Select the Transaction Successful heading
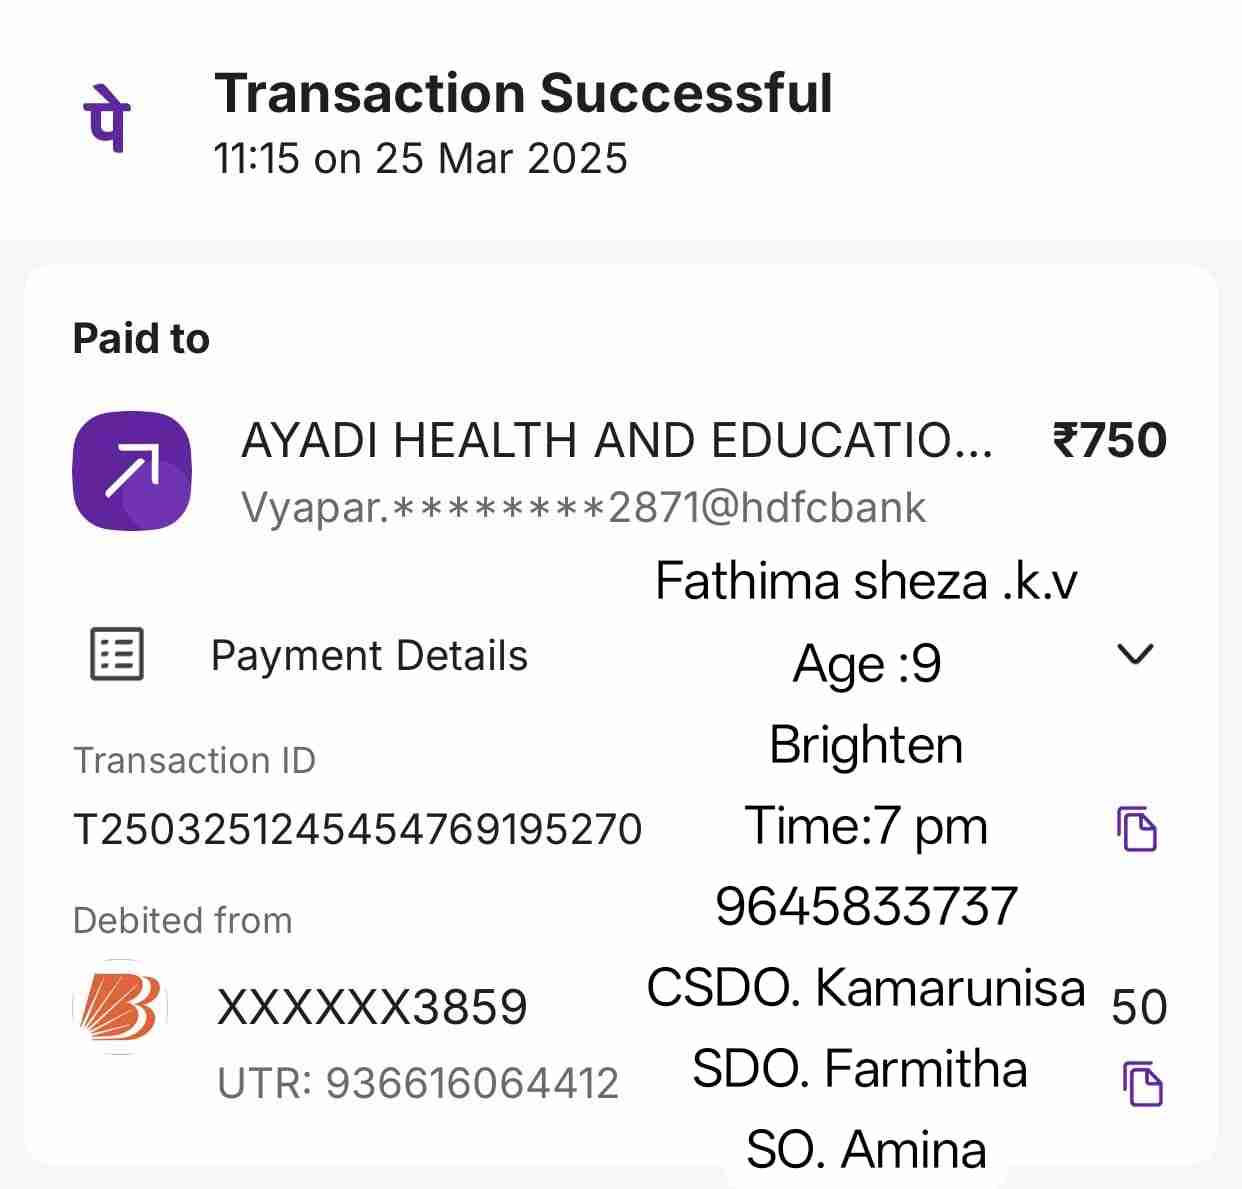Viewport: 1242px width, 1189px height. pyautogui.click(x=523, y=94)
